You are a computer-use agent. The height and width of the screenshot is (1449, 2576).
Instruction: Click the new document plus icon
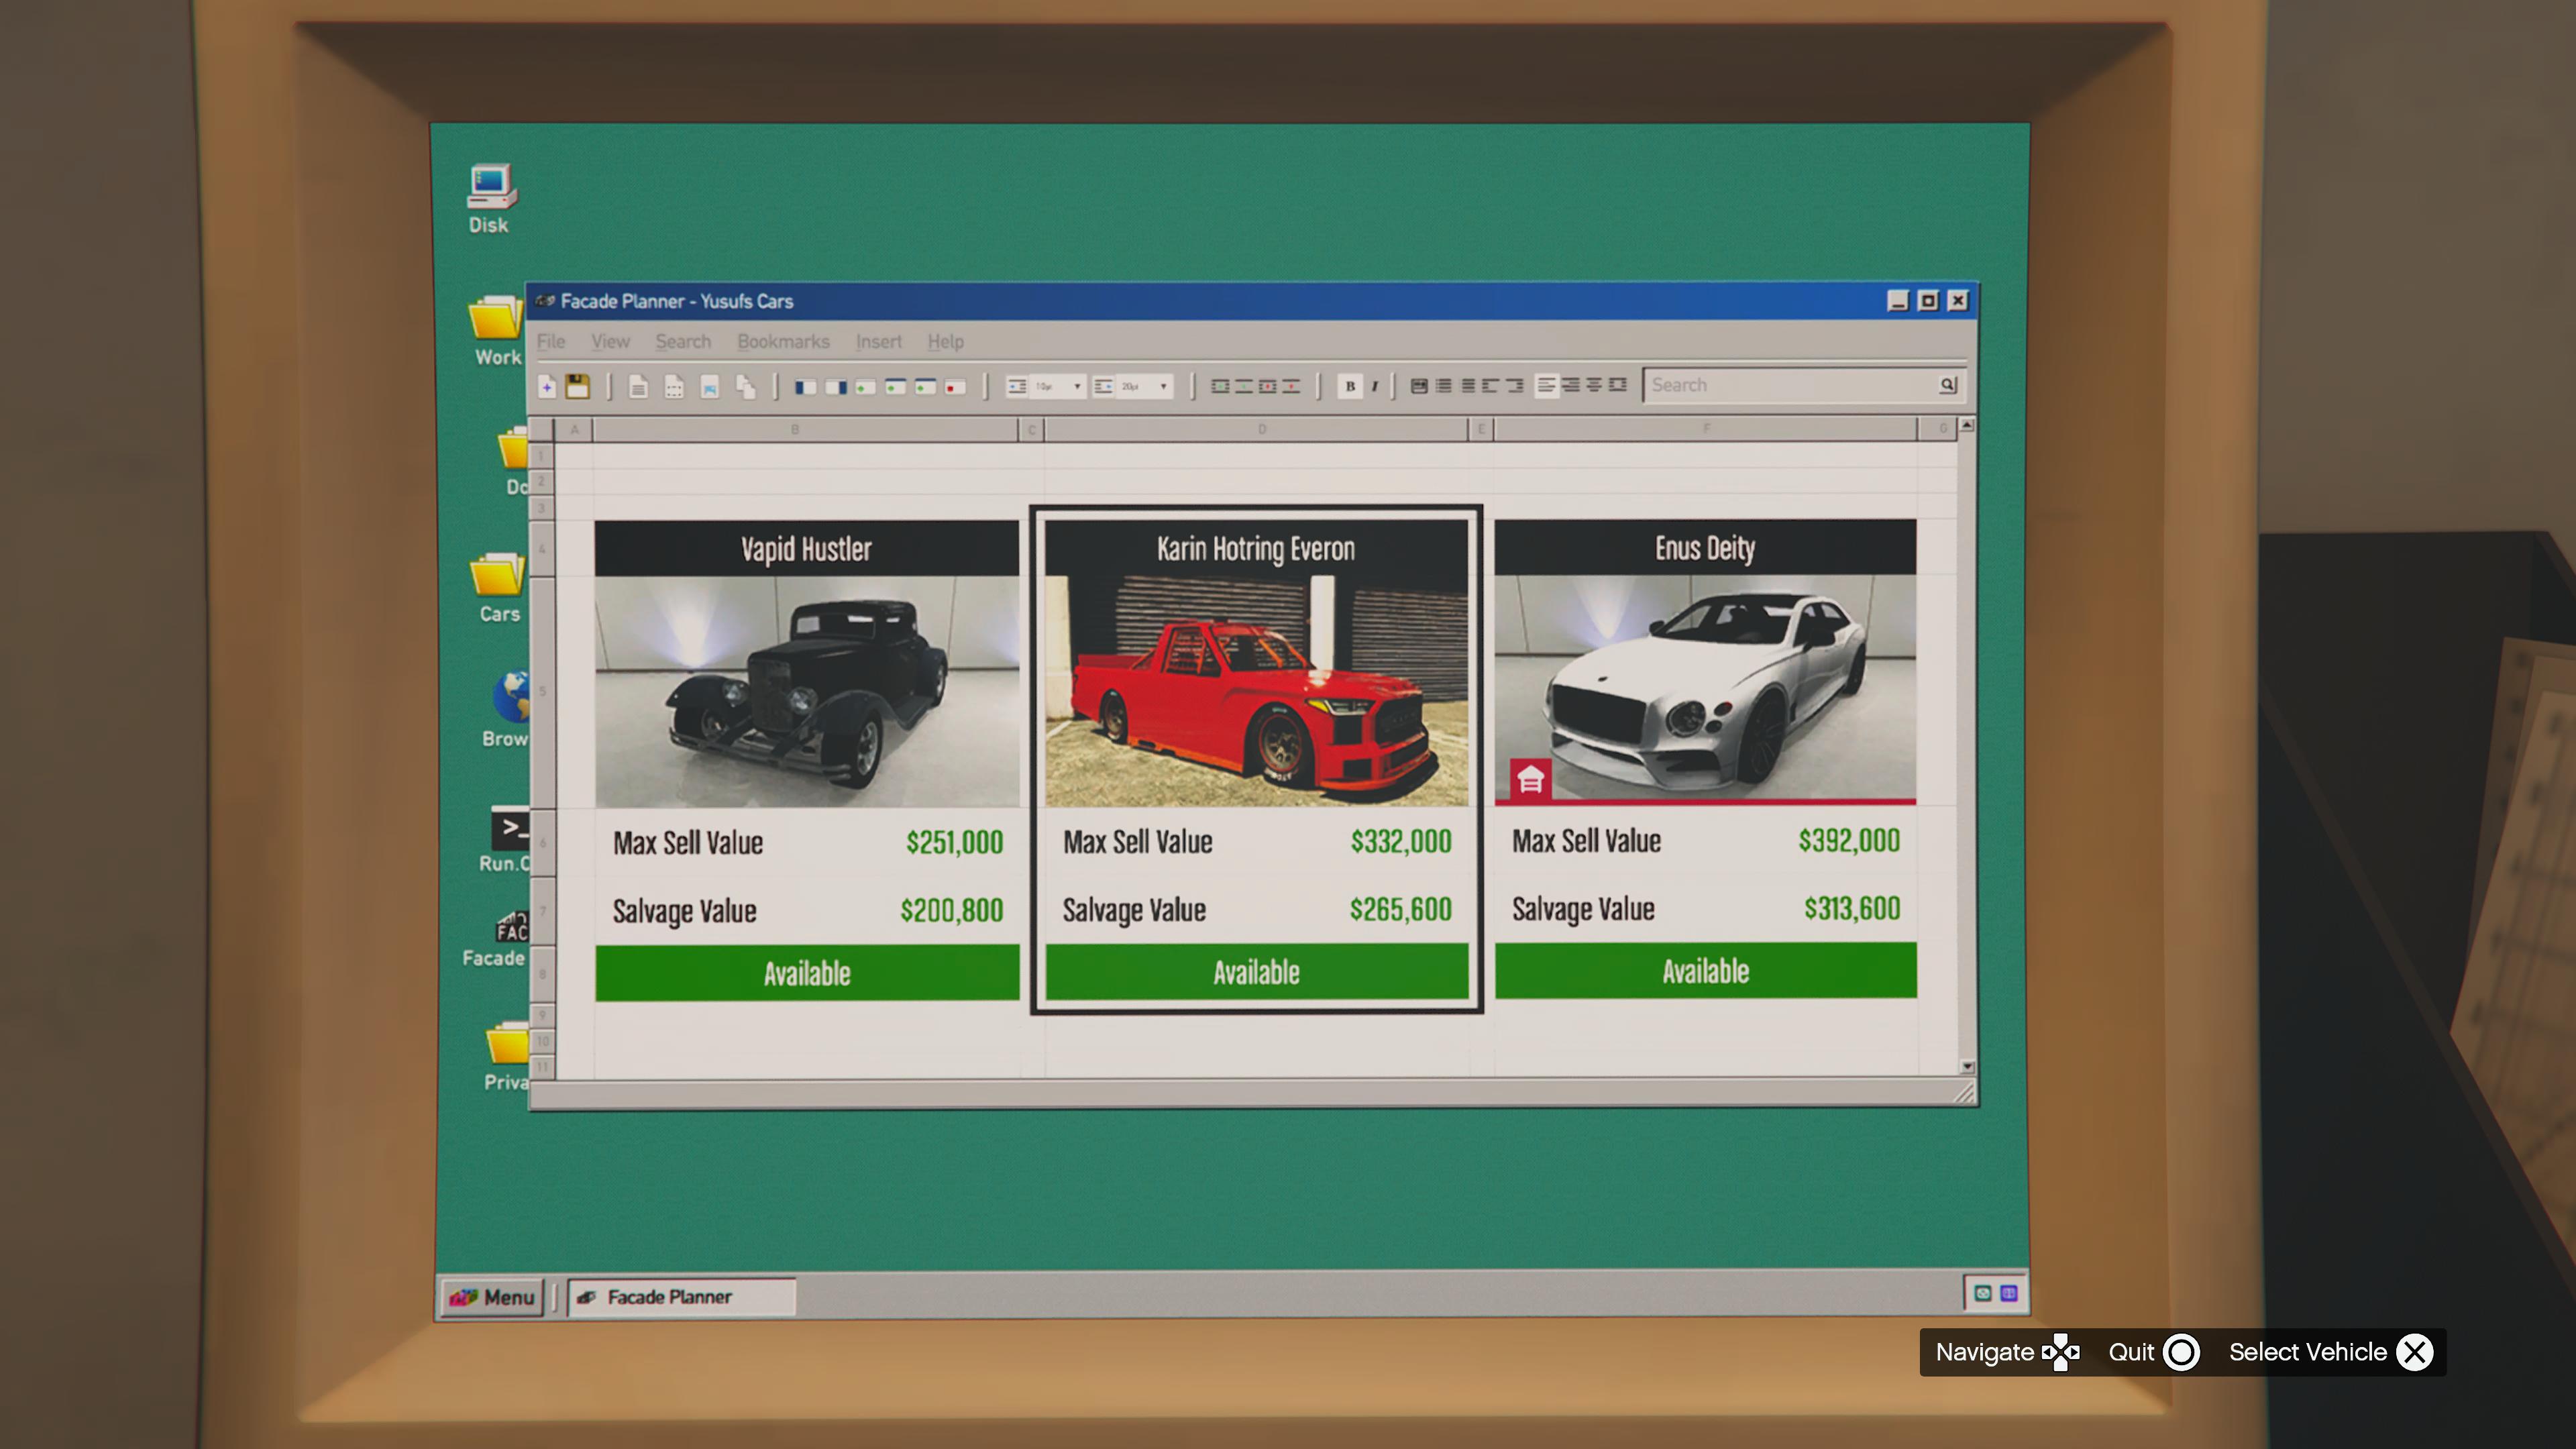click(547, 387)
